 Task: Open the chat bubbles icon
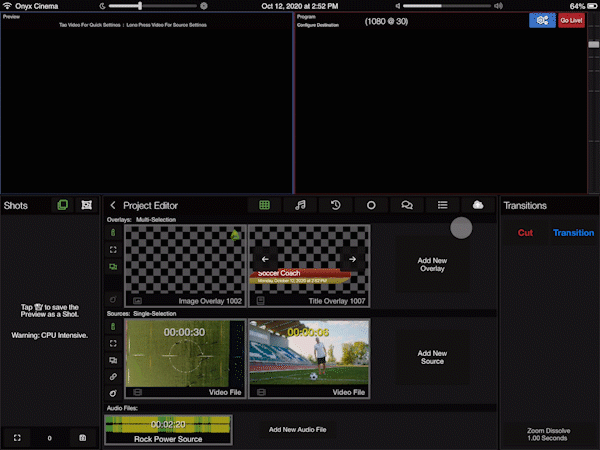[407, 205]
